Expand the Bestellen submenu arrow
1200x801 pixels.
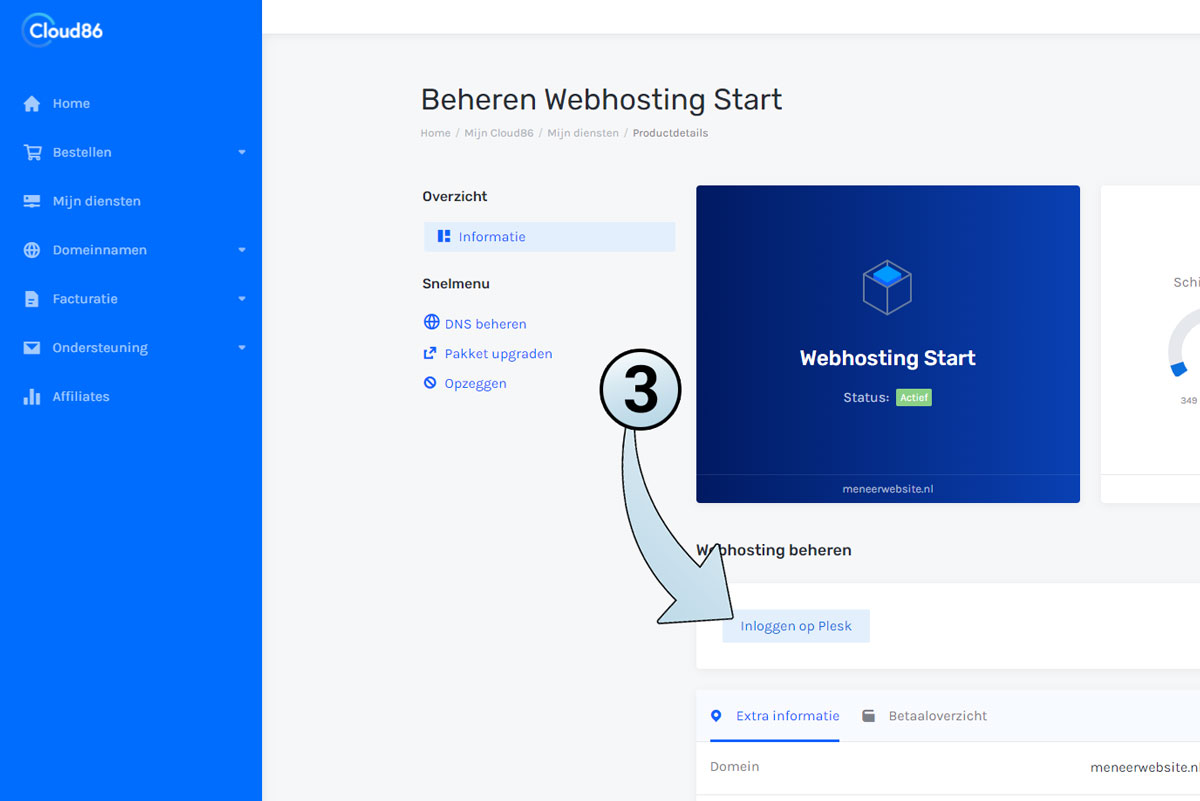click(242, 153)
